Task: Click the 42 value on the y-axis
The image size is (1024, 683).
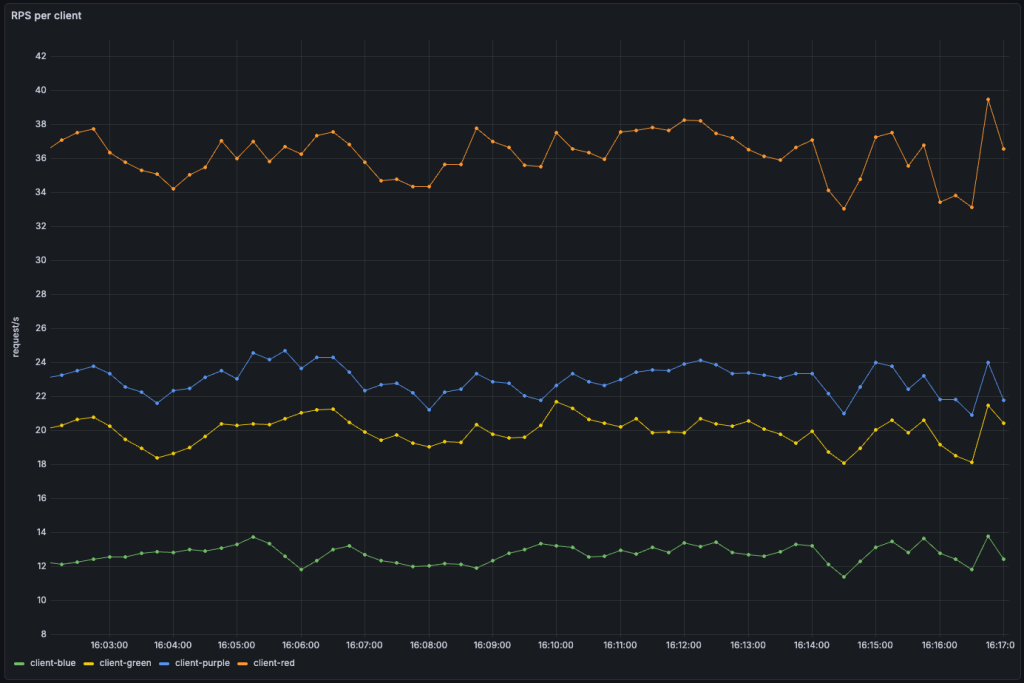Action: coord(41,56)
